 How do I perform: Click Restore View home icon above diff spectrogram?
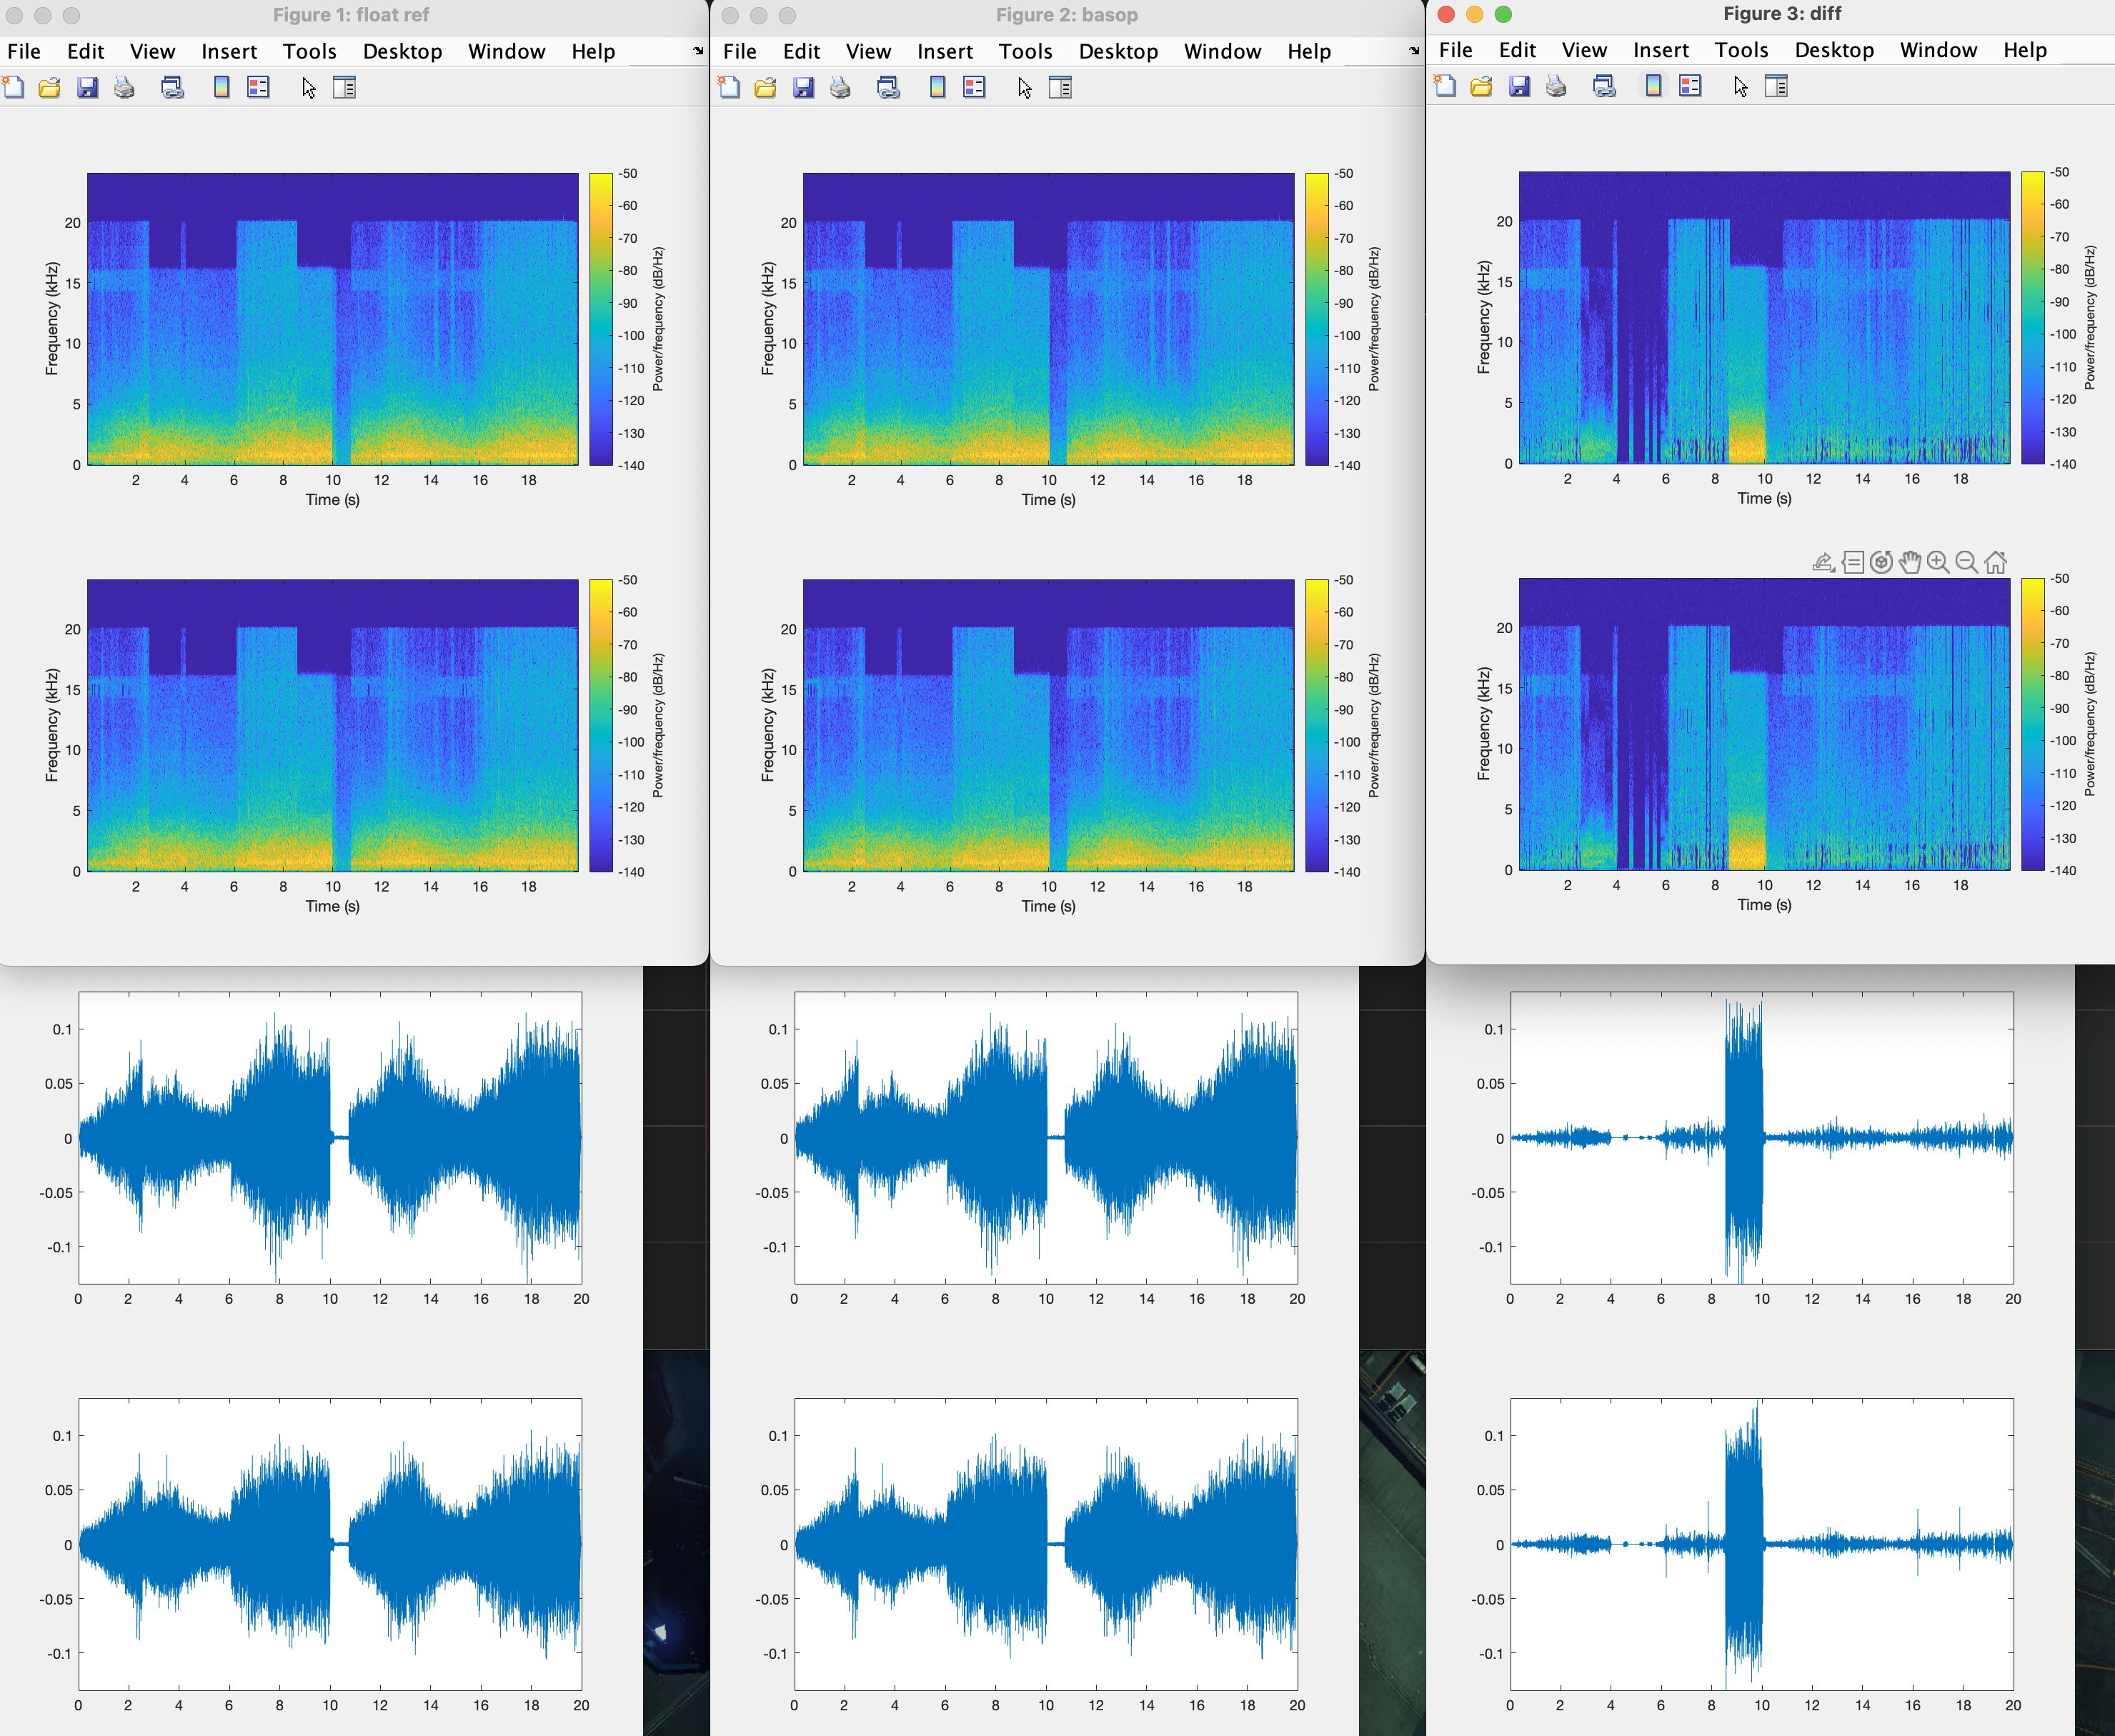click(1995, 563)
